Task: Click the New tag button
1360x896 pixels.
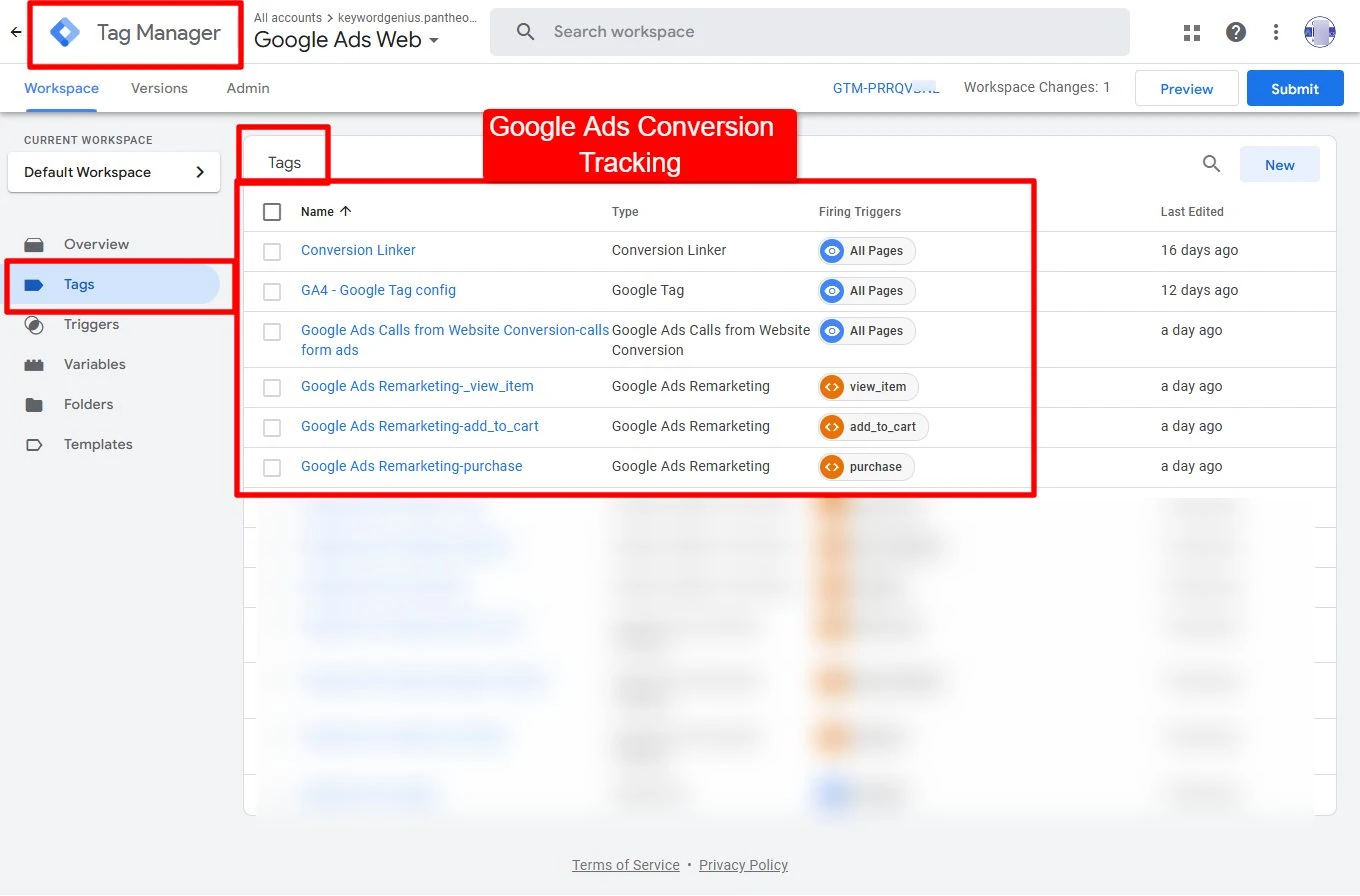Action: click(x=1279, y=165)
